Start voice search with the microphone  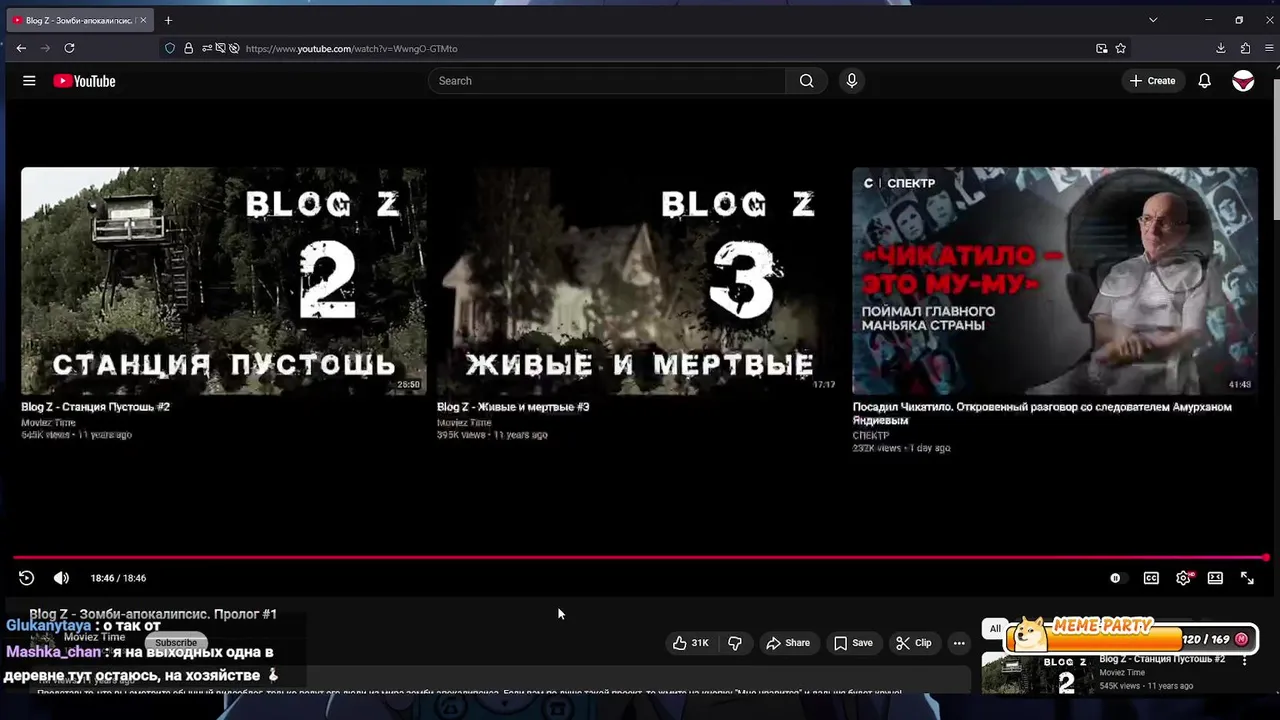pyautogui.click(x=852, y=81)
